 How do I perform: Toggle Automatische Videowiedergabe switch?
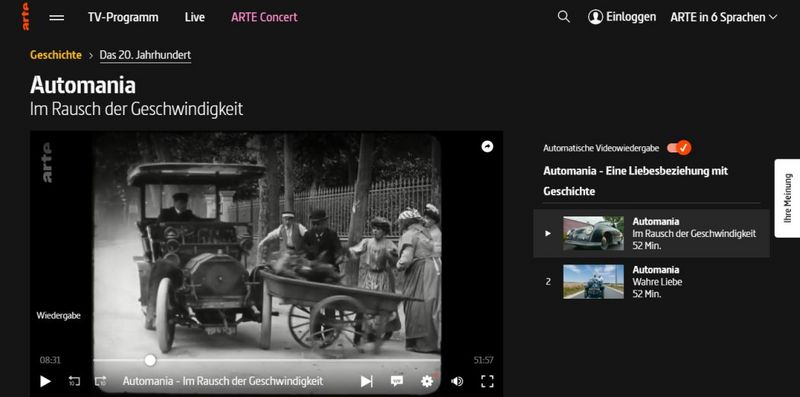coord(679,148)
